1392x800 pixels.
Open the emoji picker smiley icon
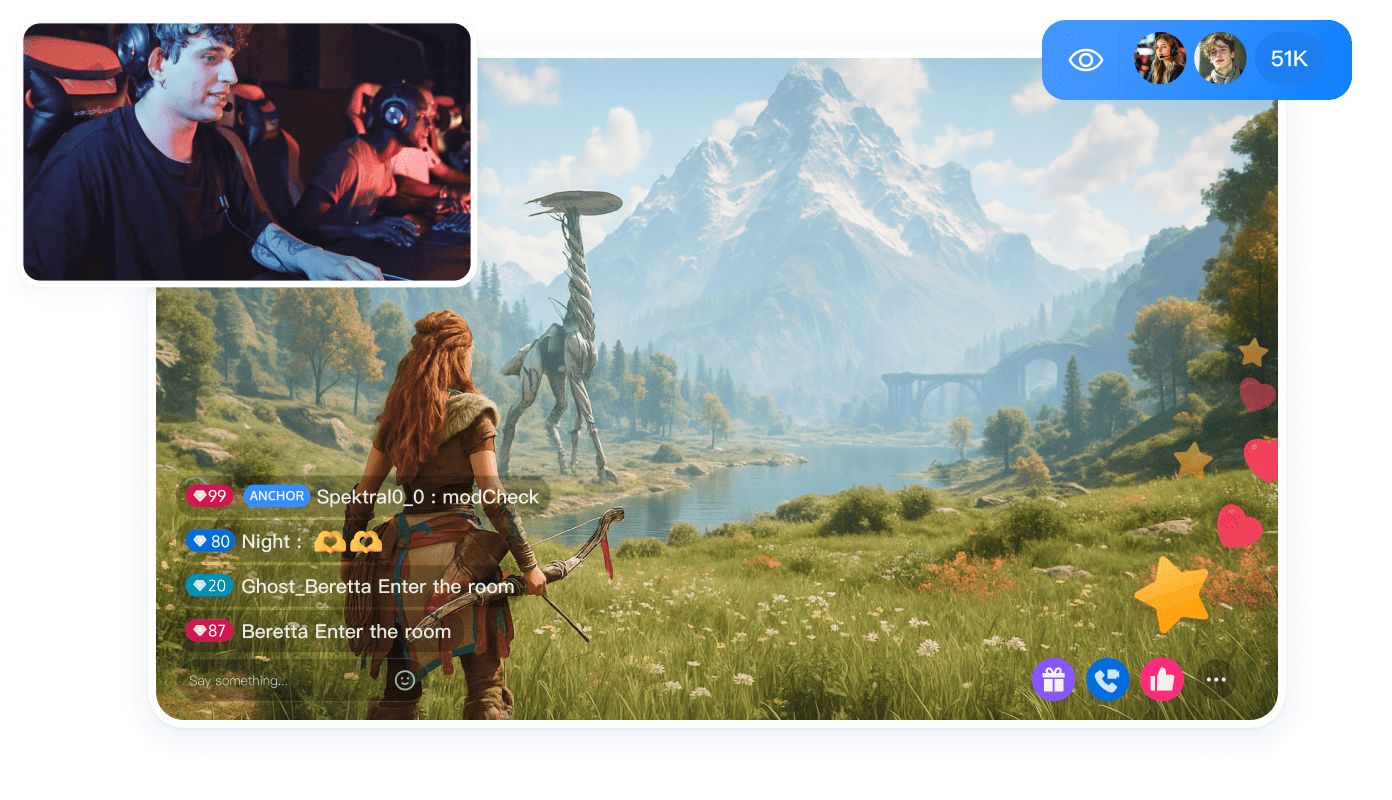[405, 680]
